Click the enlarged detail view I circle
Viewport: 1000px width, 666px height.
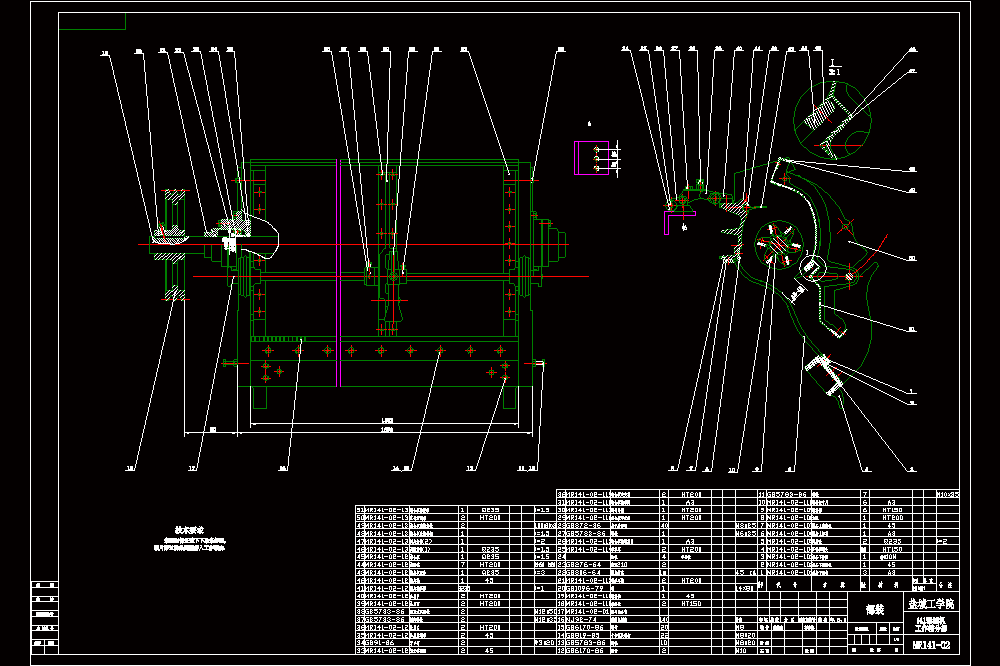tap(832, 119)
